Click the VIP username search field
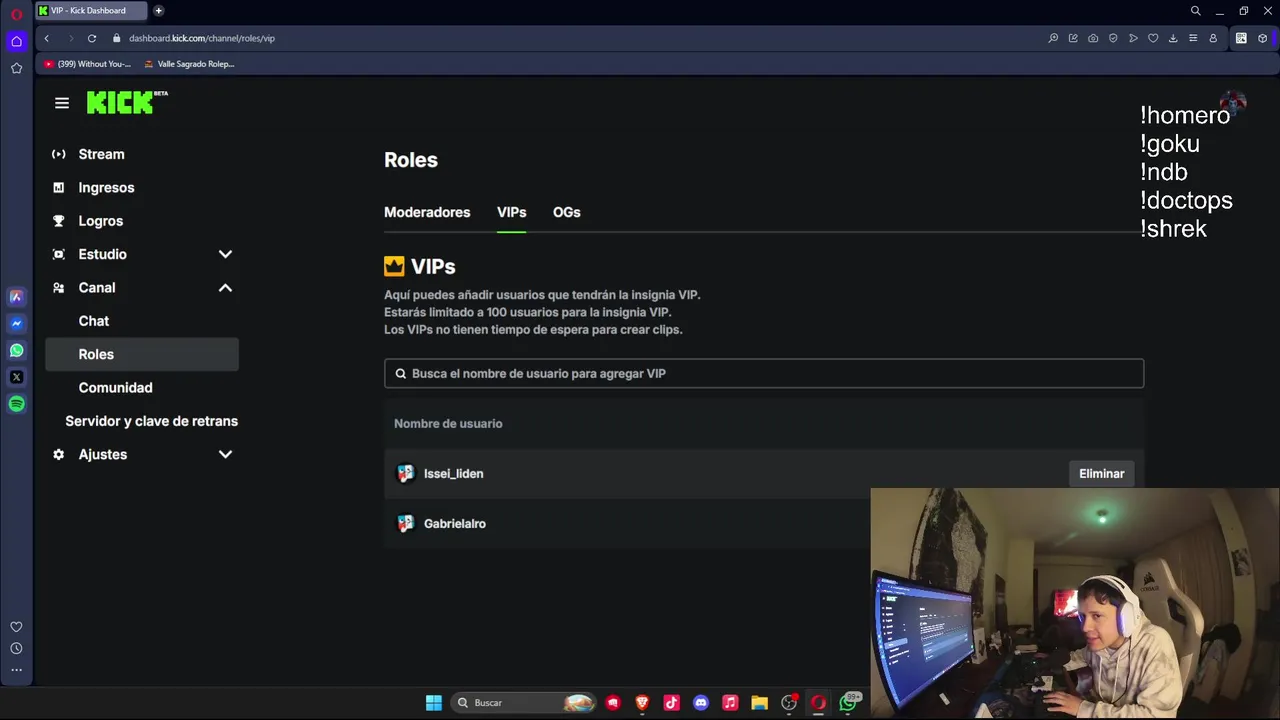 [764, 373]
